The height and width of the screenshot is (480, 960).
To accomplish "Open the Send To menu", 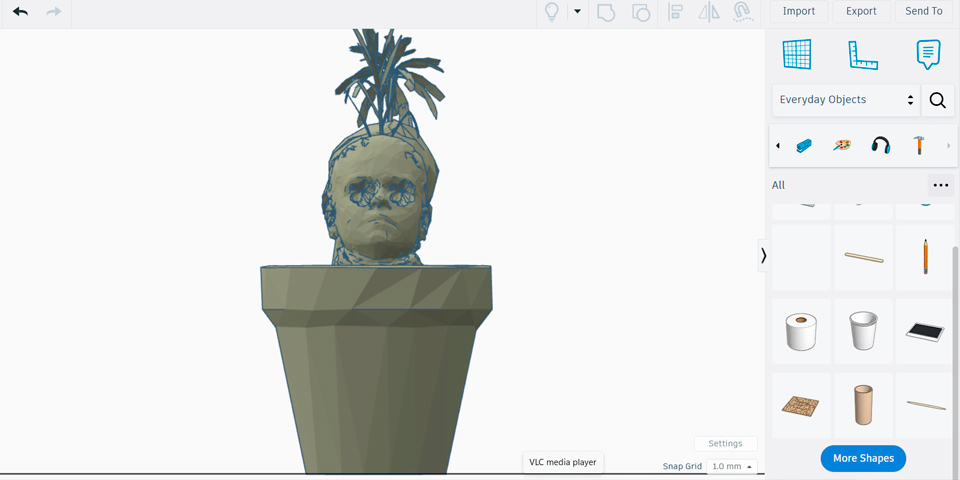I will click(x=923, y=11).
